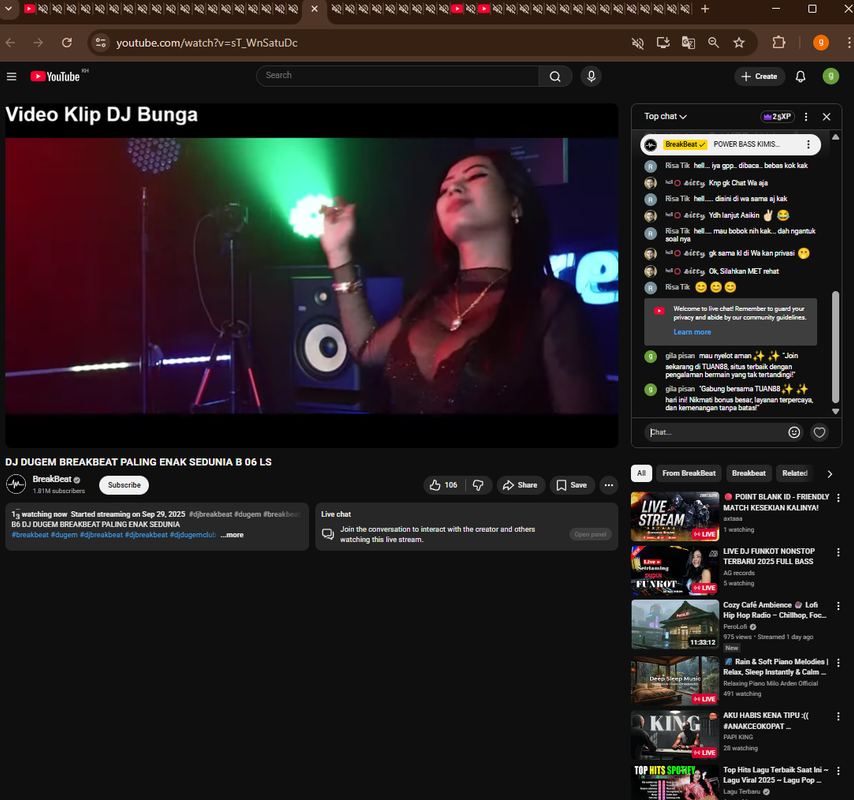Open Rain & Soft Piano Melodies thumbnail
Viewport: 854px width, 800px height.
(675, 681)
